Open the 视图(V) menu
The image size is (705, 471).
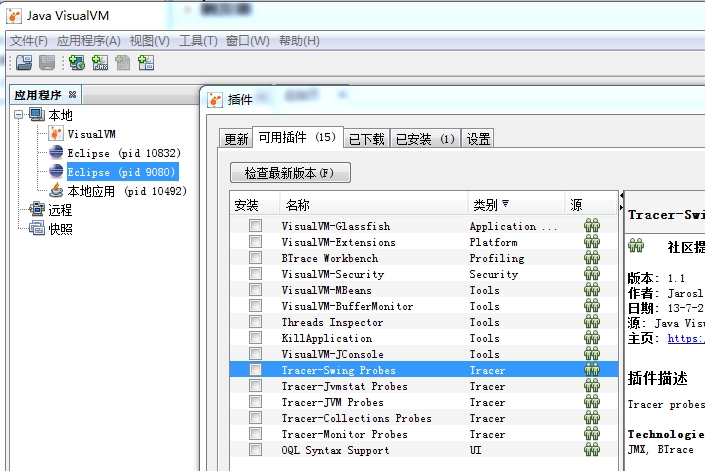tap(150, 41)
